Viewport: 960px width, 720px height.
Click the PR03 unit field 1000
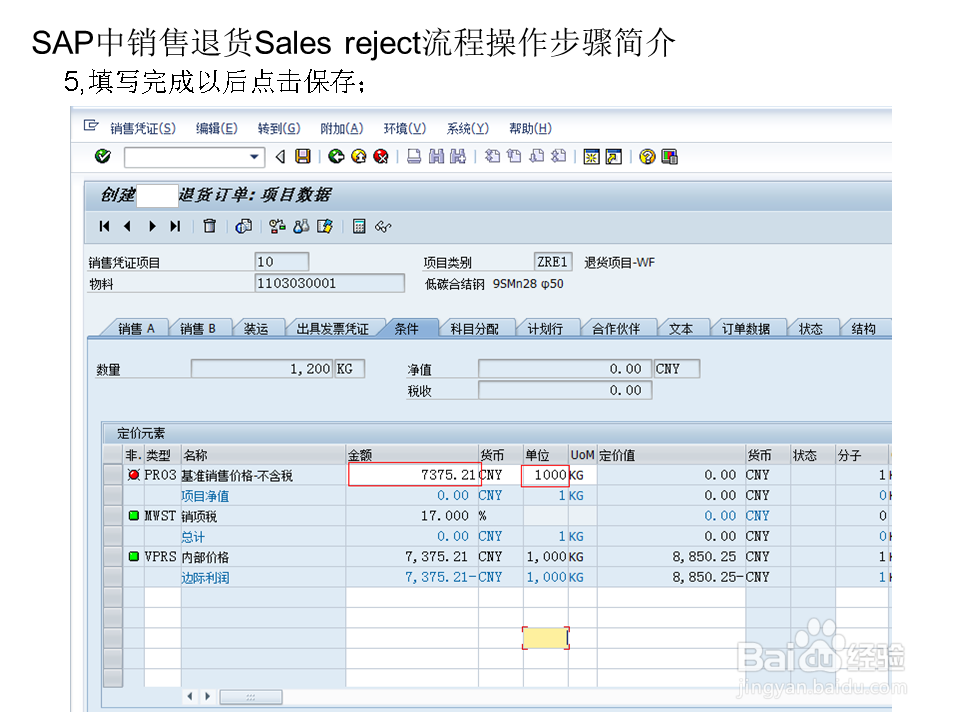(x=545, y=475)
